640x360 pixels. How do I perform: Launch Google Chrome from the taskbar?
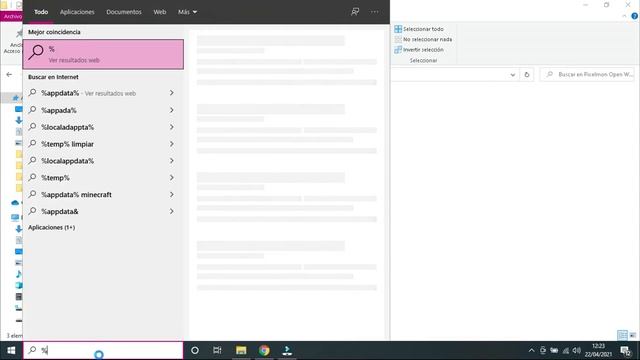[264, 350]
